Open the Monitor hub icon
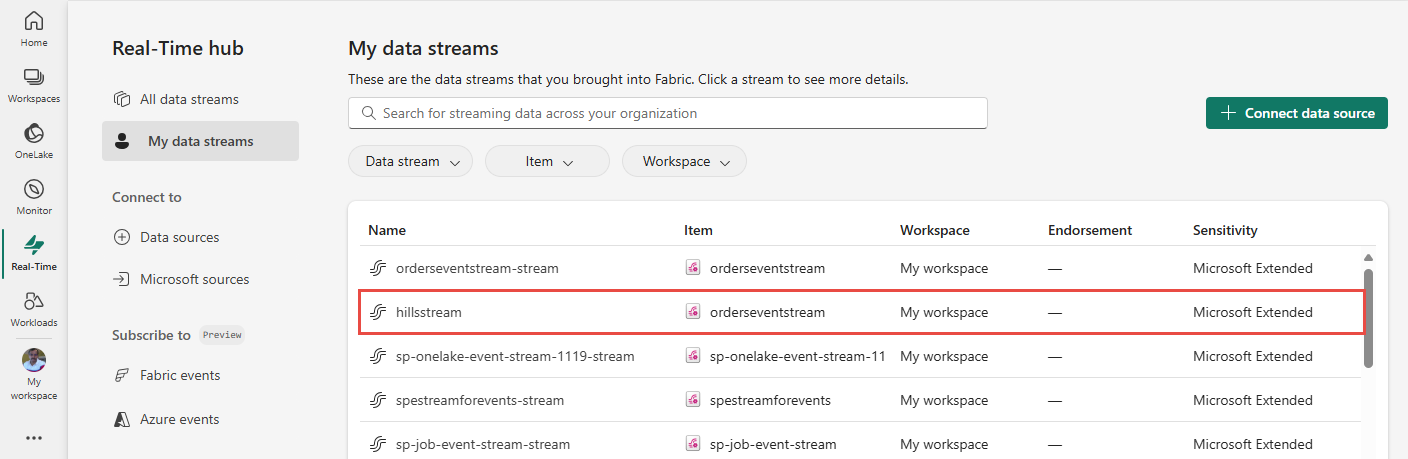The height and width of the screenshot is (459, 1408). [33, 196]
